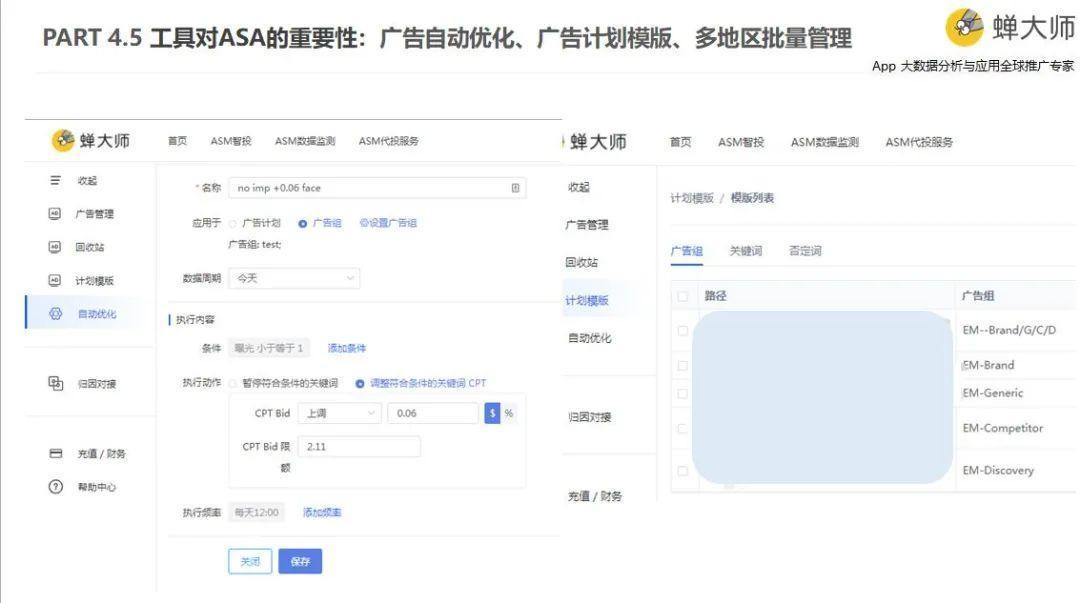
Task: Click the 蝉大师 logo in left panel header
Action: point(91,141)
